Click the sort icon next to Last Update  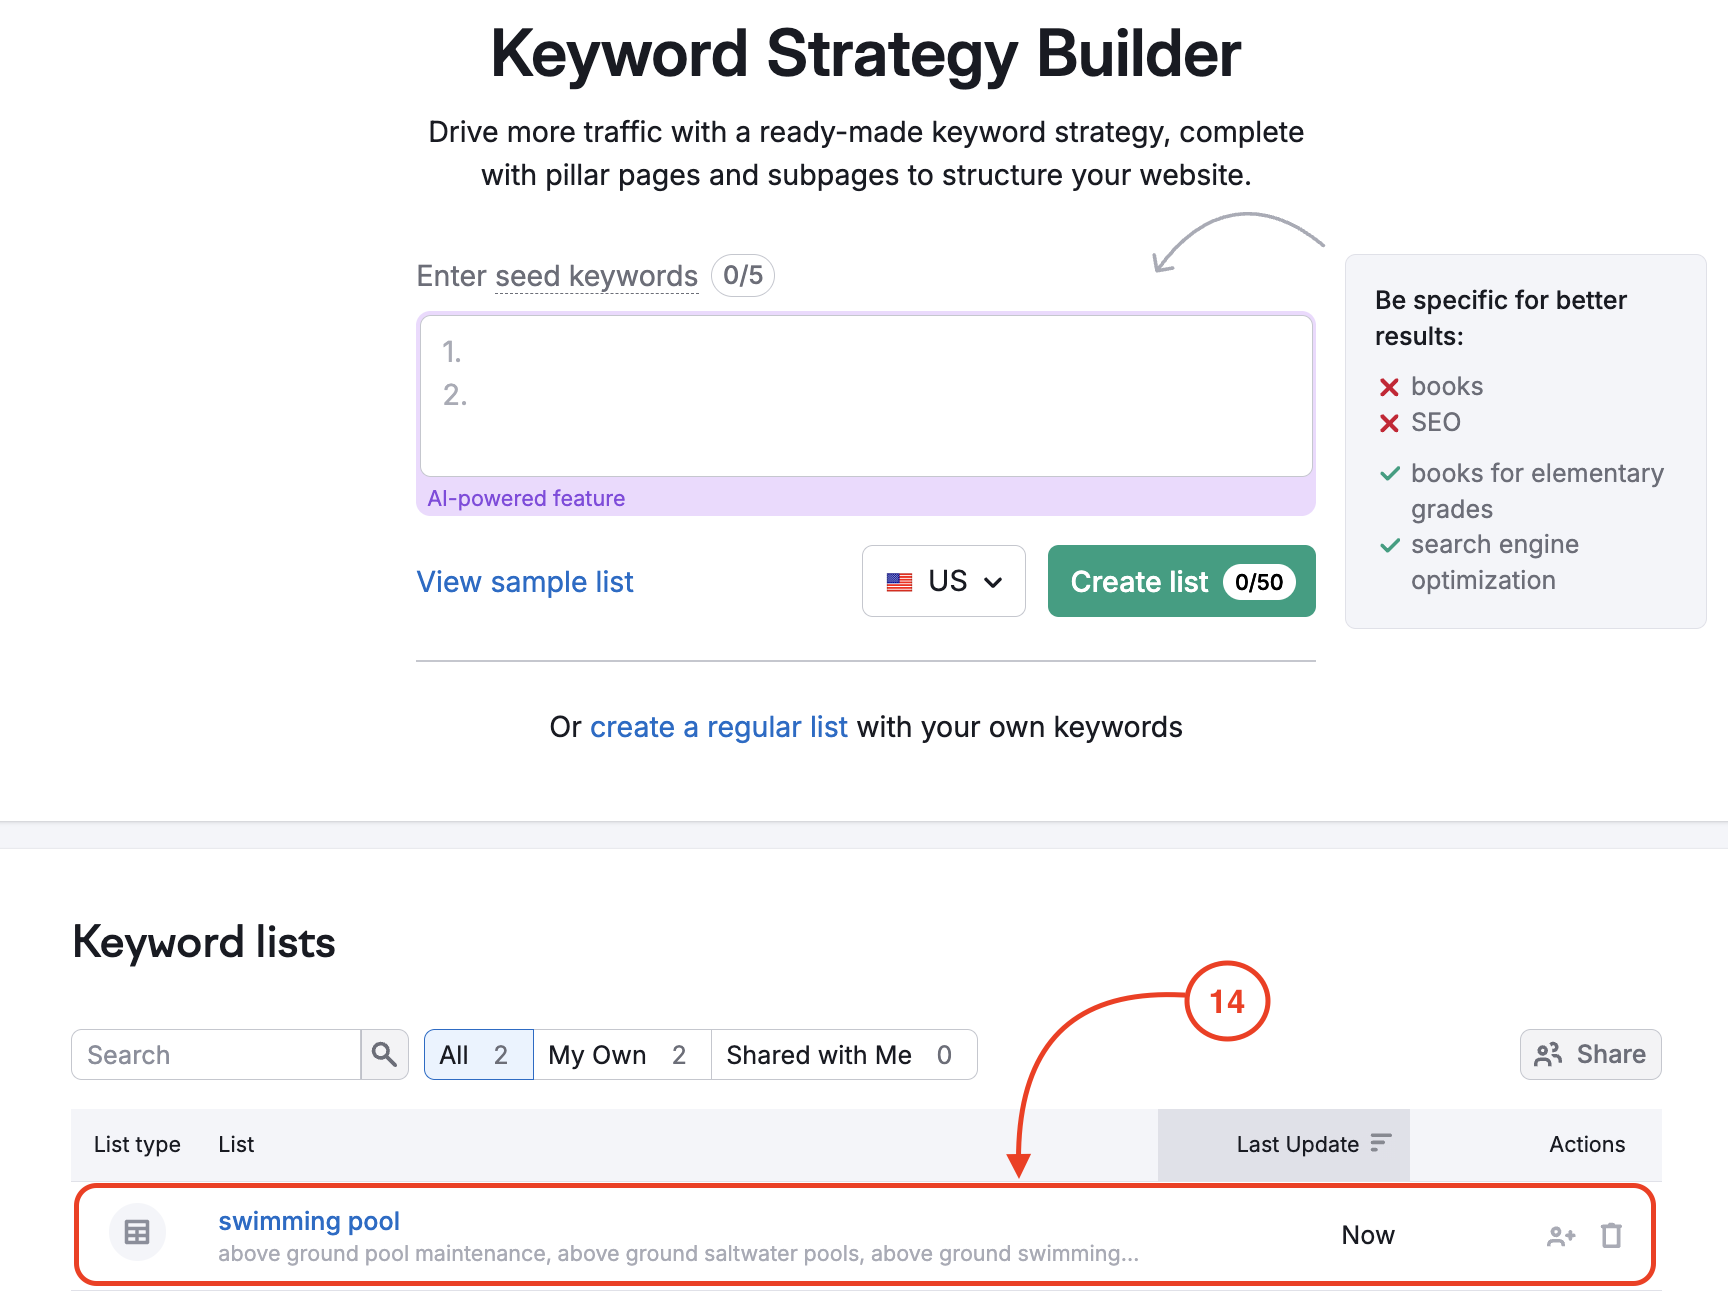(1382, 1142)
